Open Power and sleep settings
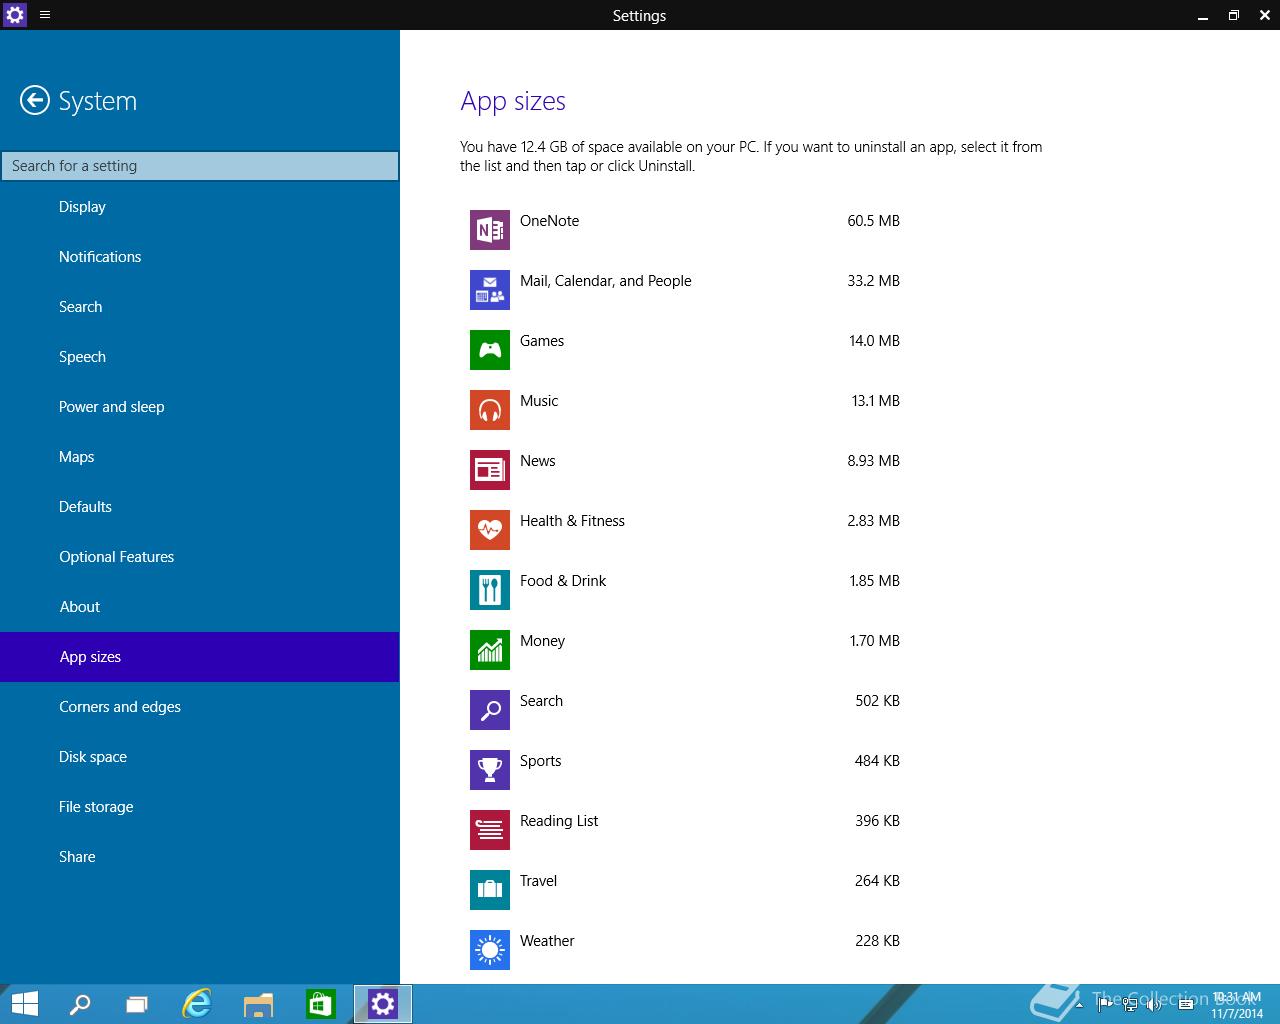The height and width of the screenshot is (1024, 1280). click(x=200, y=407)
